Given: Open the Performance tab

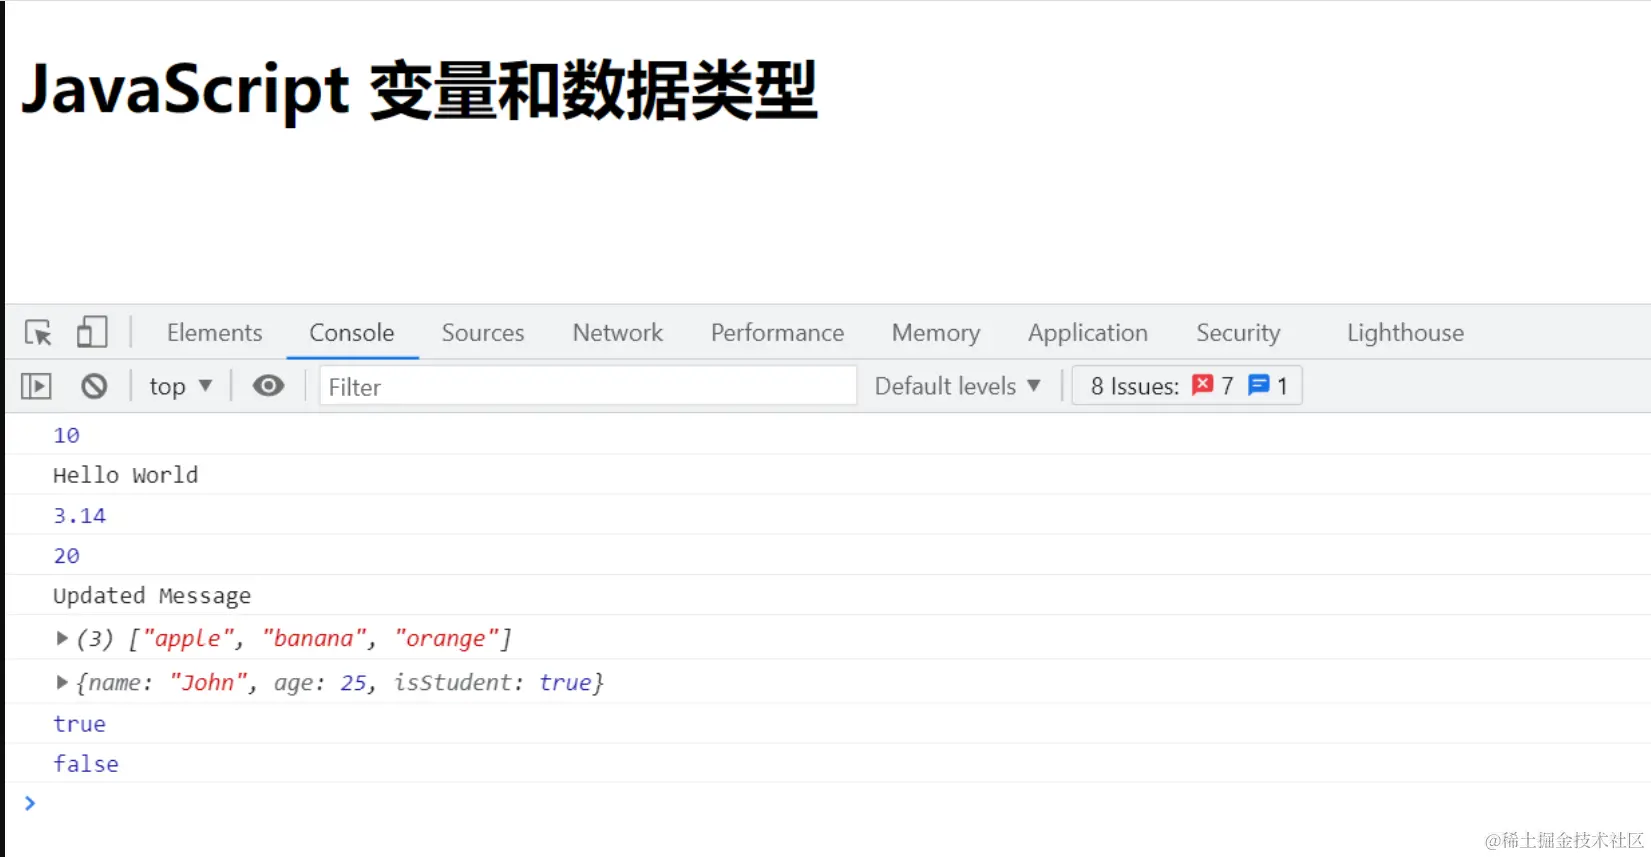Looking at the screenshot, I should (778, 333).
